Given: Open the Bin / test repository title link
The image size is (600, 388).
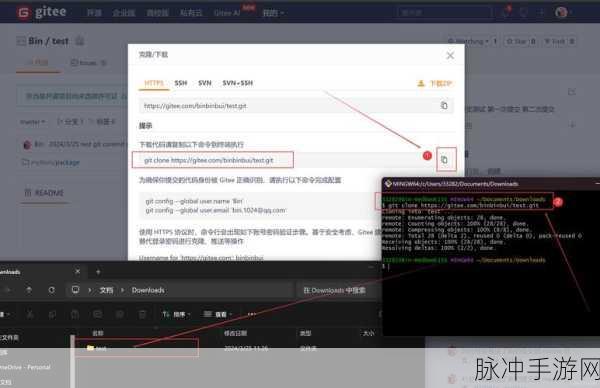Looking at the screenshot, I should coord(48,41).
